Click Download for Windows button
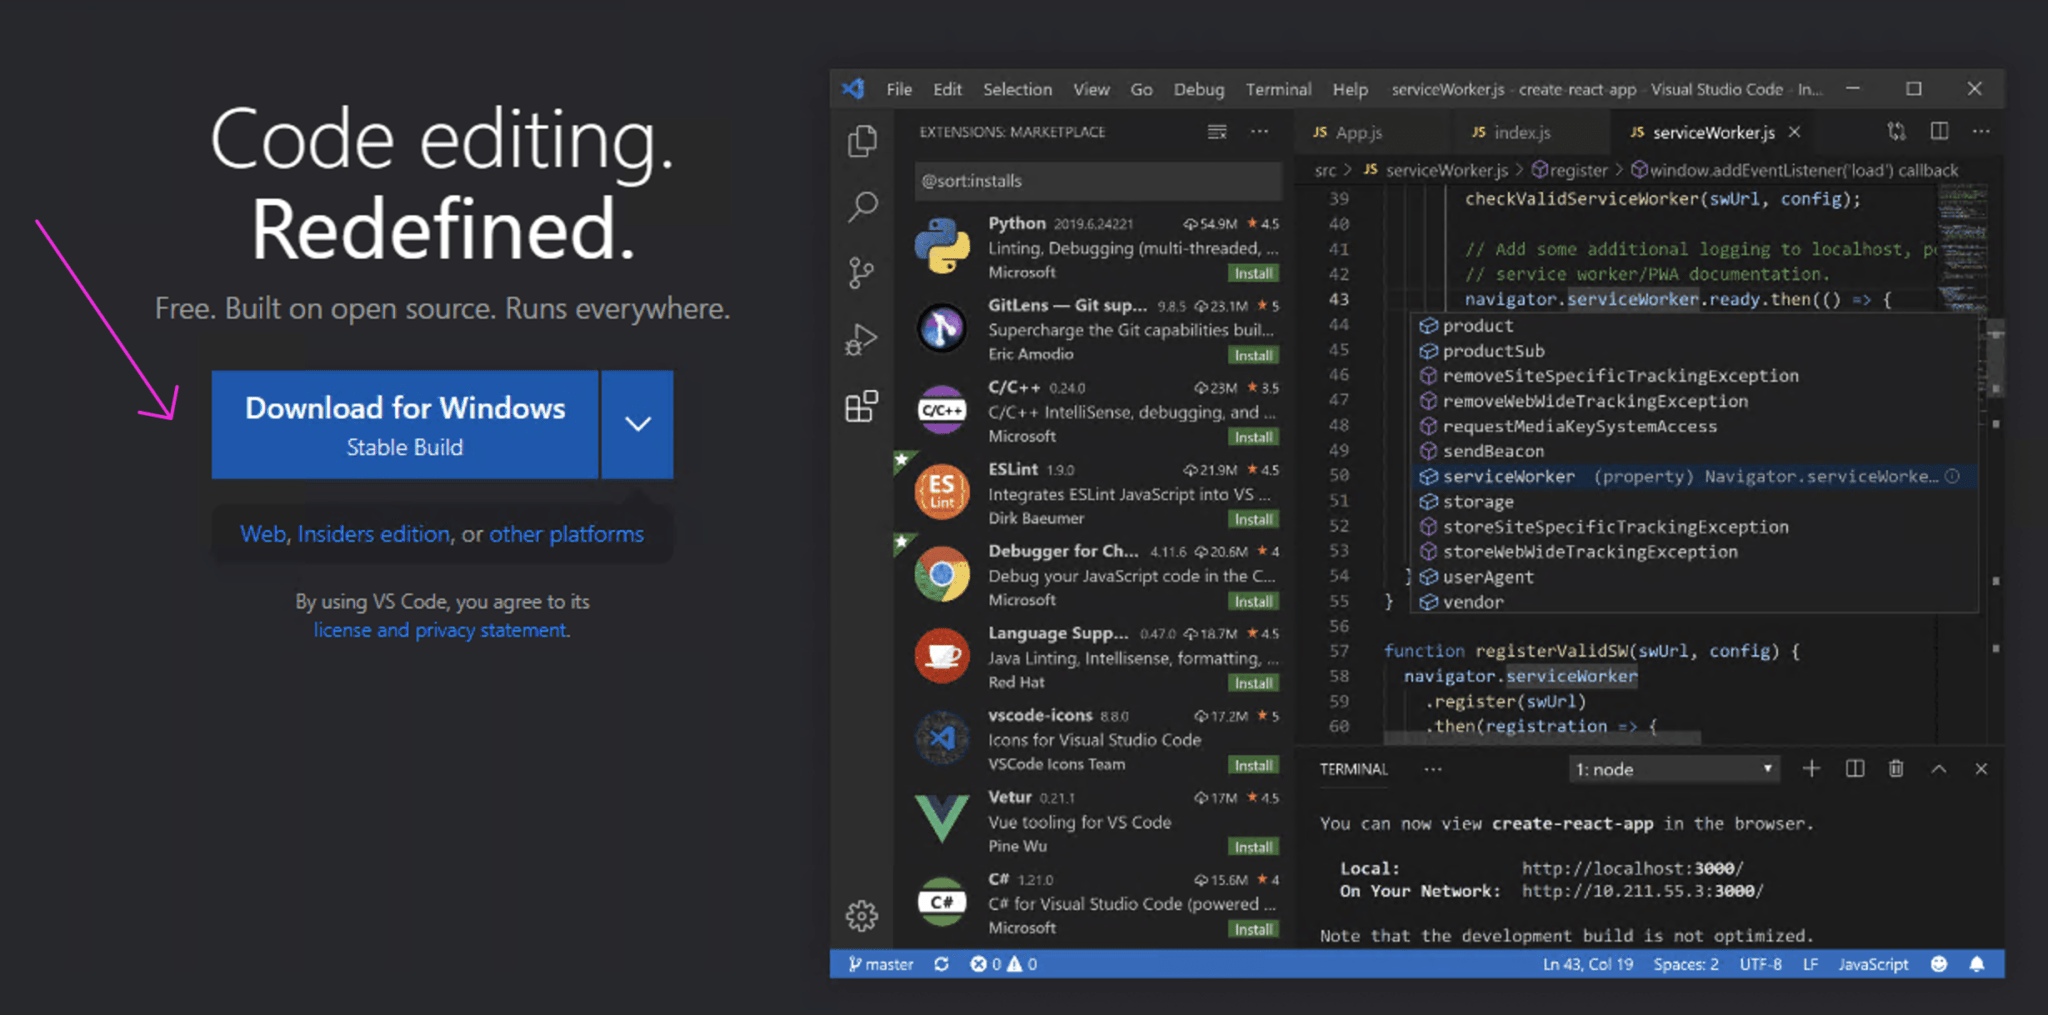The width and height of the screenshot is (2048, 1015). point(405,424)
